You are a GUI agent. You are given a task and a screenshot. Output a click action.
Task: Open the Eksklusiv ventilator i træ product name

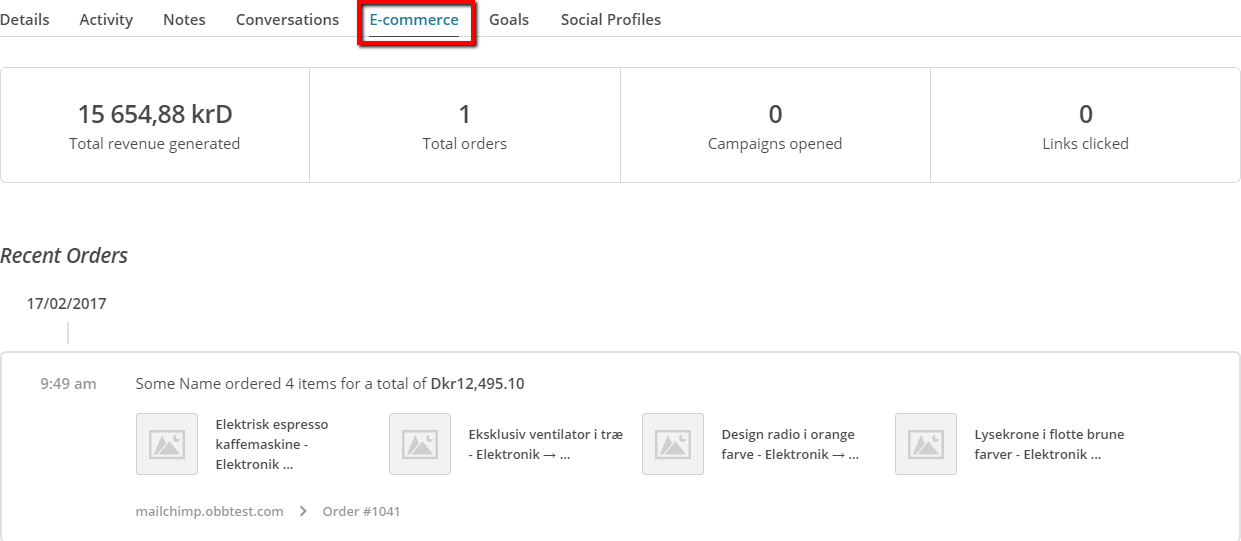545,444
